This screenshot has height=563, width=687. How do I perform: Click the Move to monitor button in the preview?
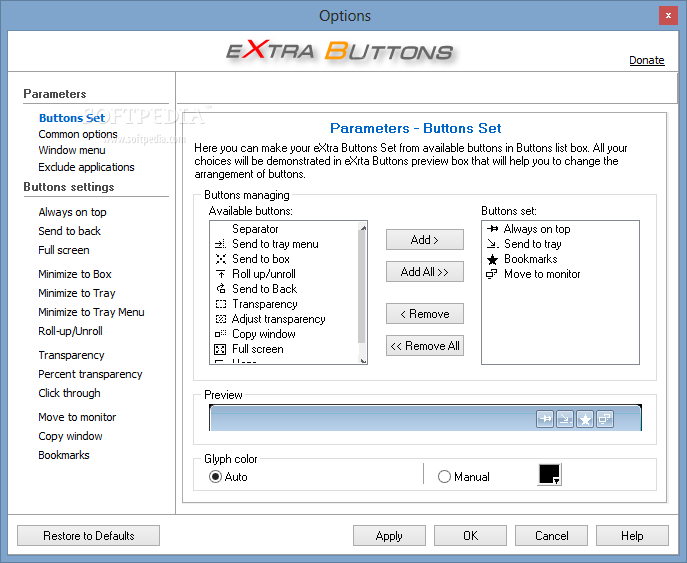coord(605,419)
